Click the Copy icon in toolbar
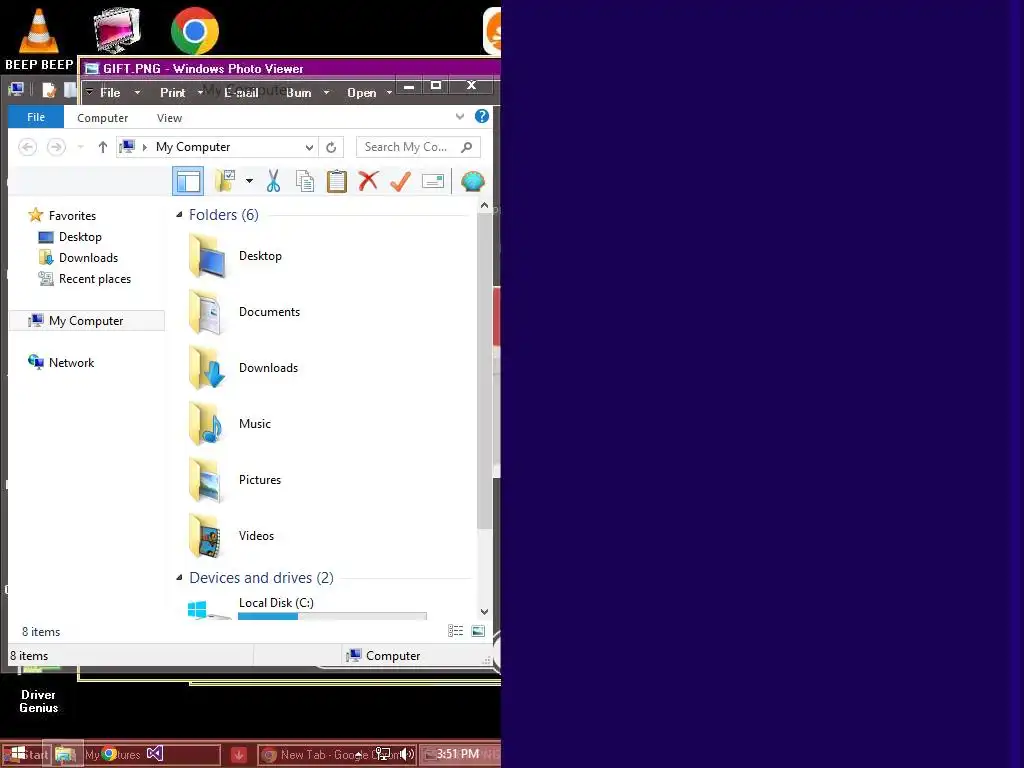 tap(305, 181)
